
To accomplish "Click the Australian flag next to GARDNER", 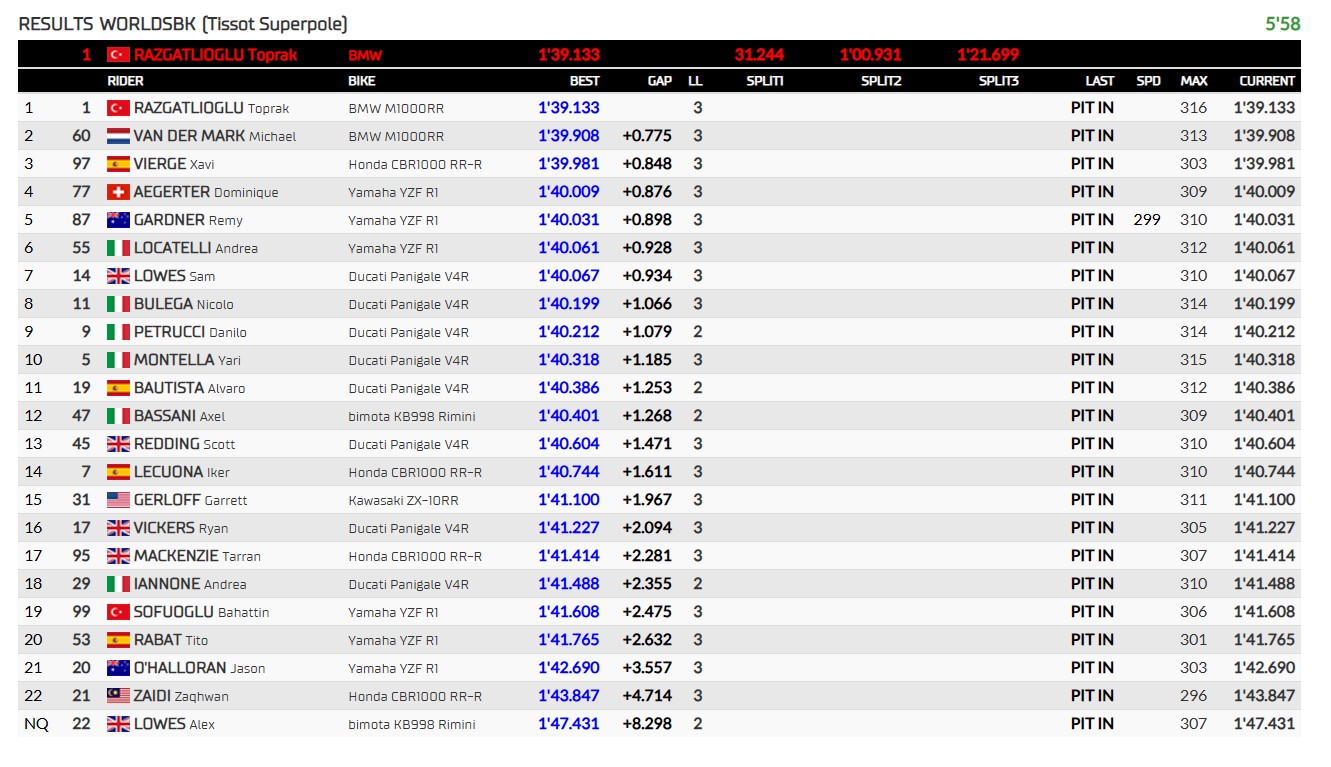I will tap(118, 220).
